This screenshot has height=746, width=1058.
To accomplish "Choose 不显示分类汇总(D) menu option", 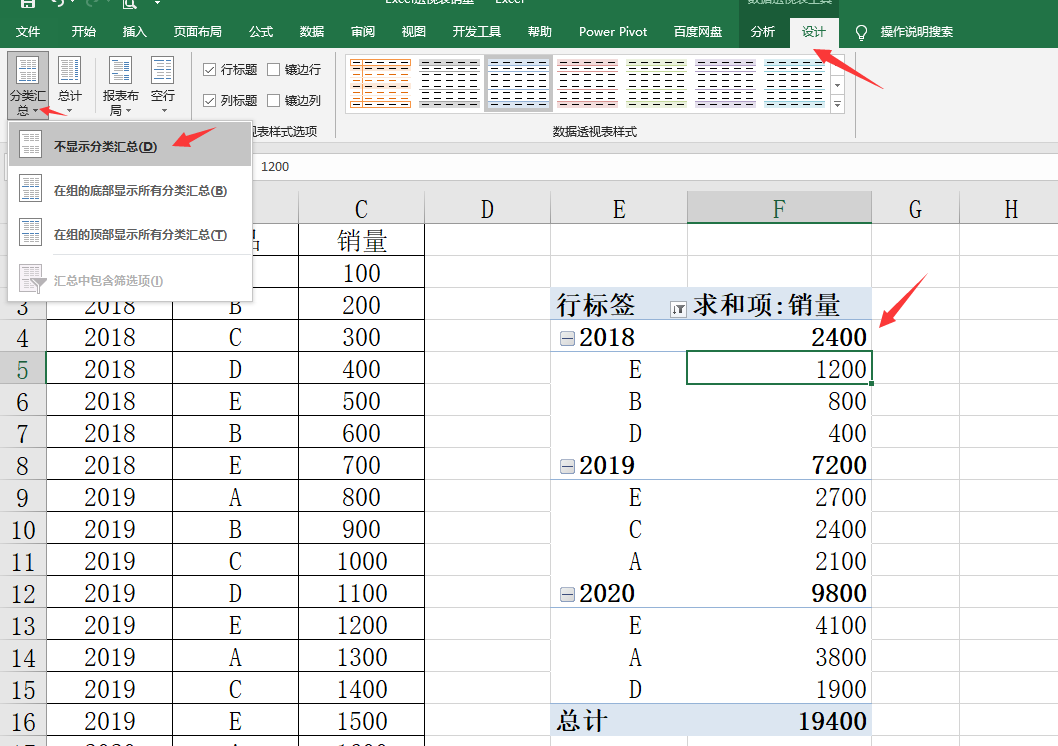I will (130, 146).
